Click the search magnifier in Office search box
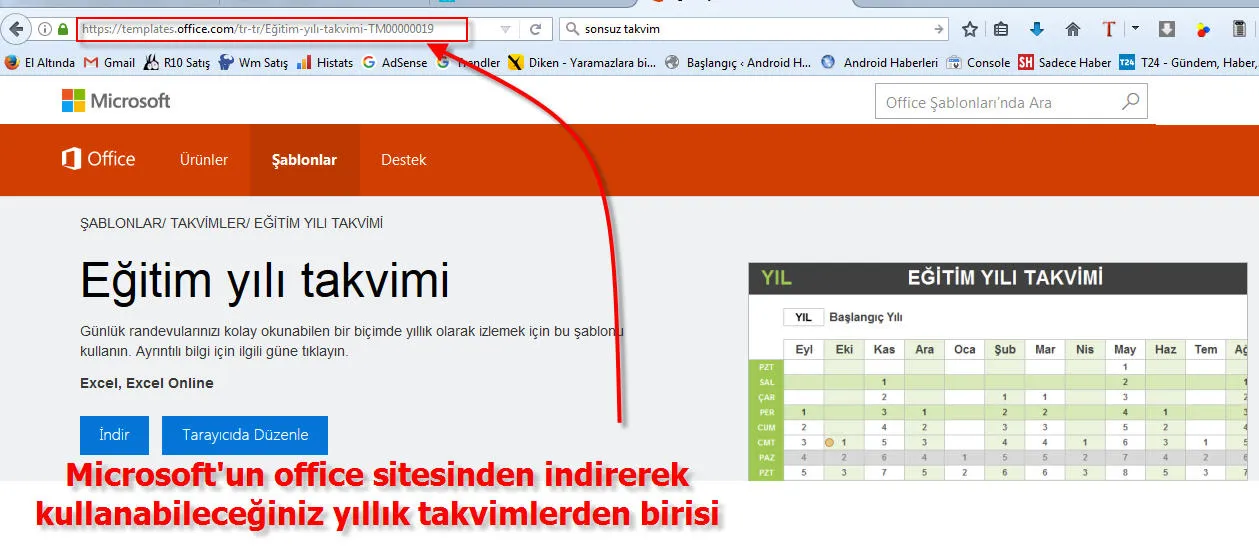Viewport: 1259px width, 551px height. pyautogui.click(x=1130, y=101)
